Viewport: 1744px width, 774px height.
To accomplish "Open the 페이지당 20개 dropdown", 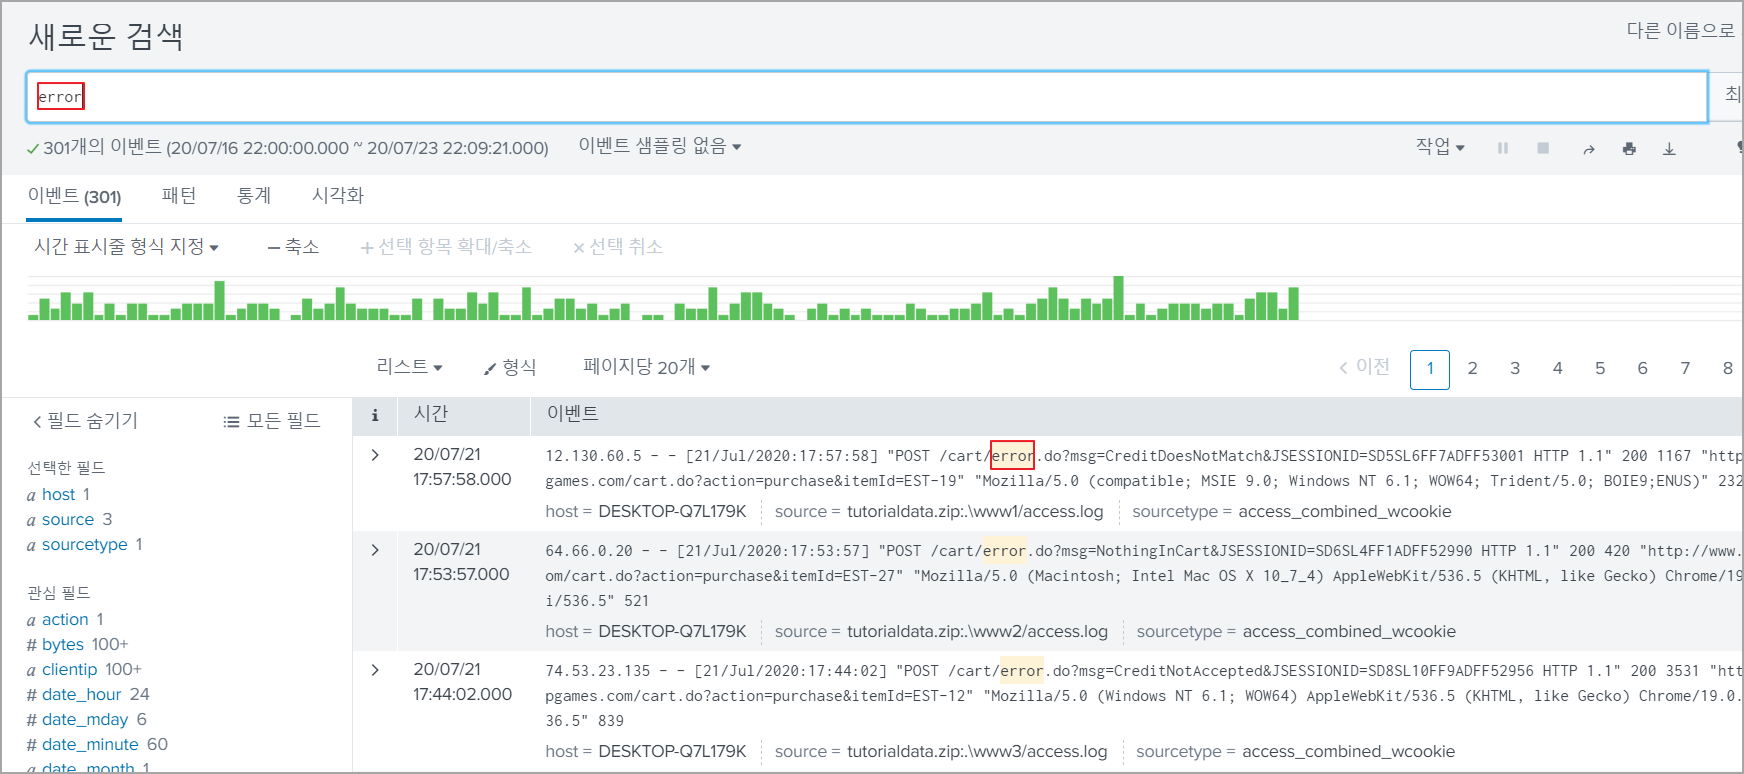I will click(x=646, y=367).
